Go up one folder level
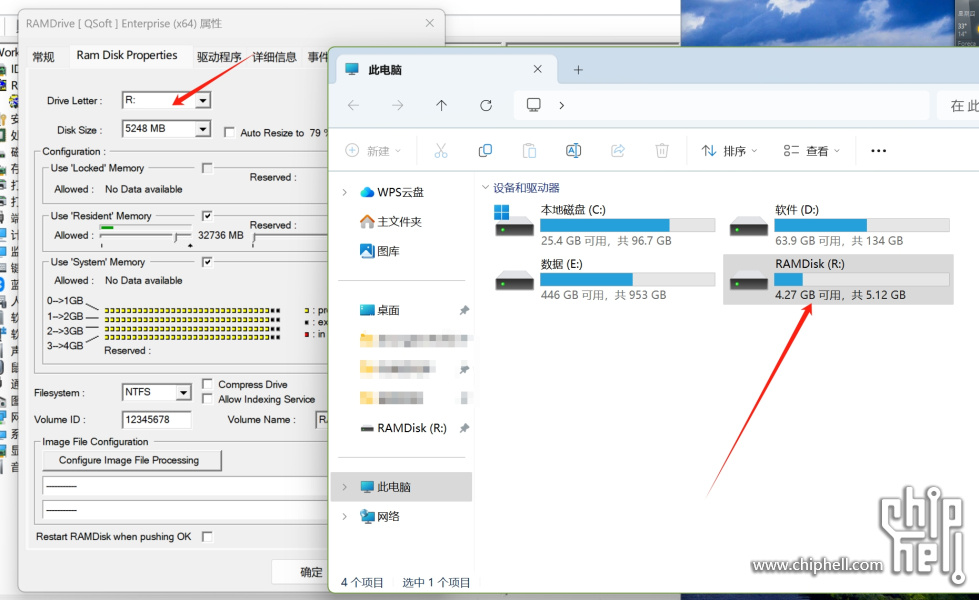The width and height of the screenshot is (979, 600). [x=441, y=106]
